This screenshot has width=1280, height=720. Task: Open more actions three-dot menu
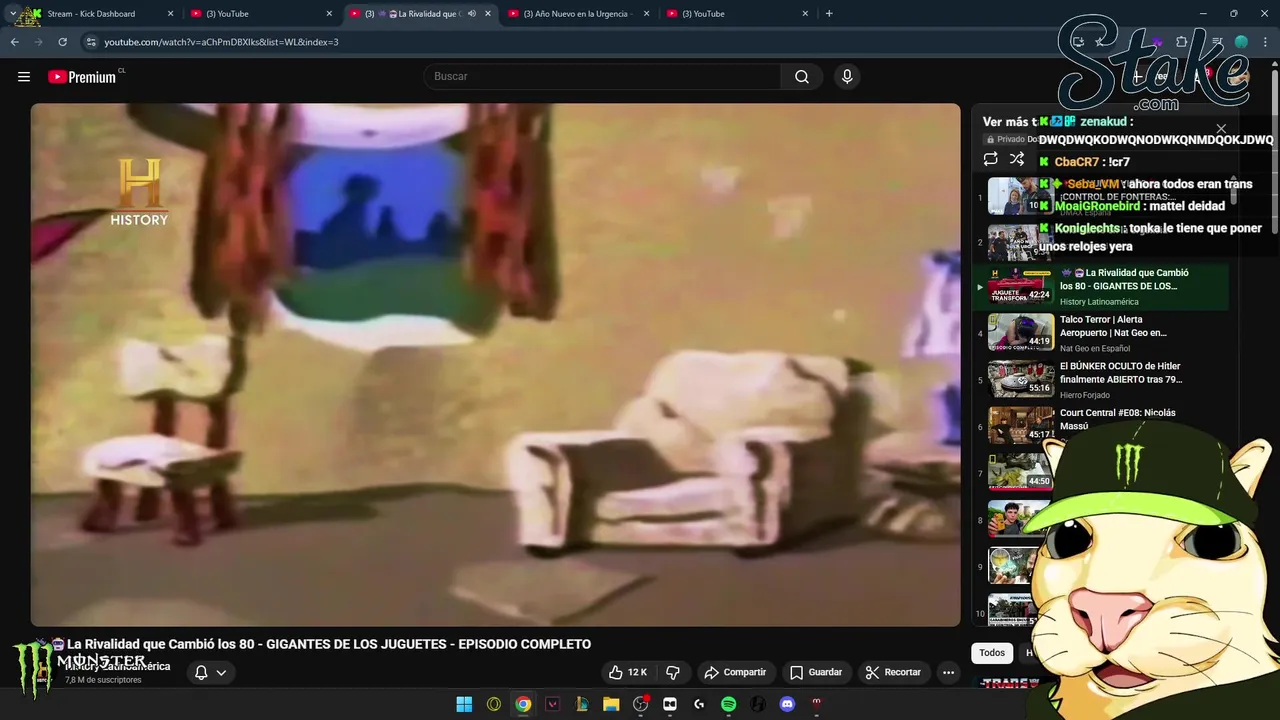[x=948, y=672]
